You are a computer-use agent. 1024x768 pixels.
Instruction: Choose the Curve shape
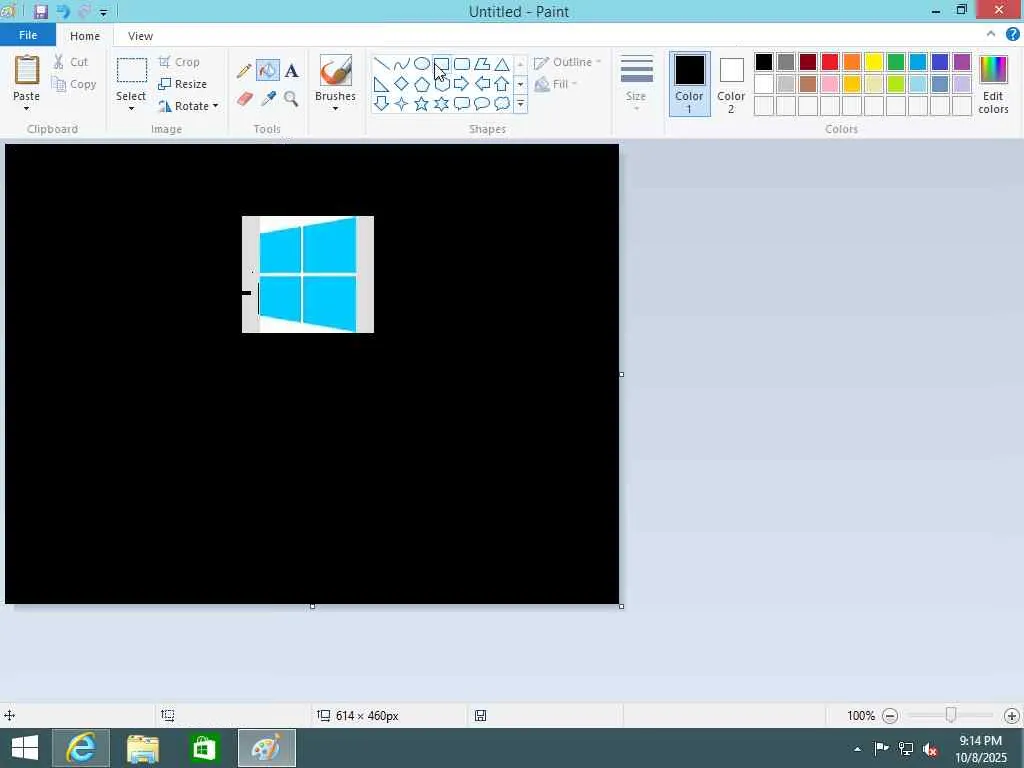402,64
